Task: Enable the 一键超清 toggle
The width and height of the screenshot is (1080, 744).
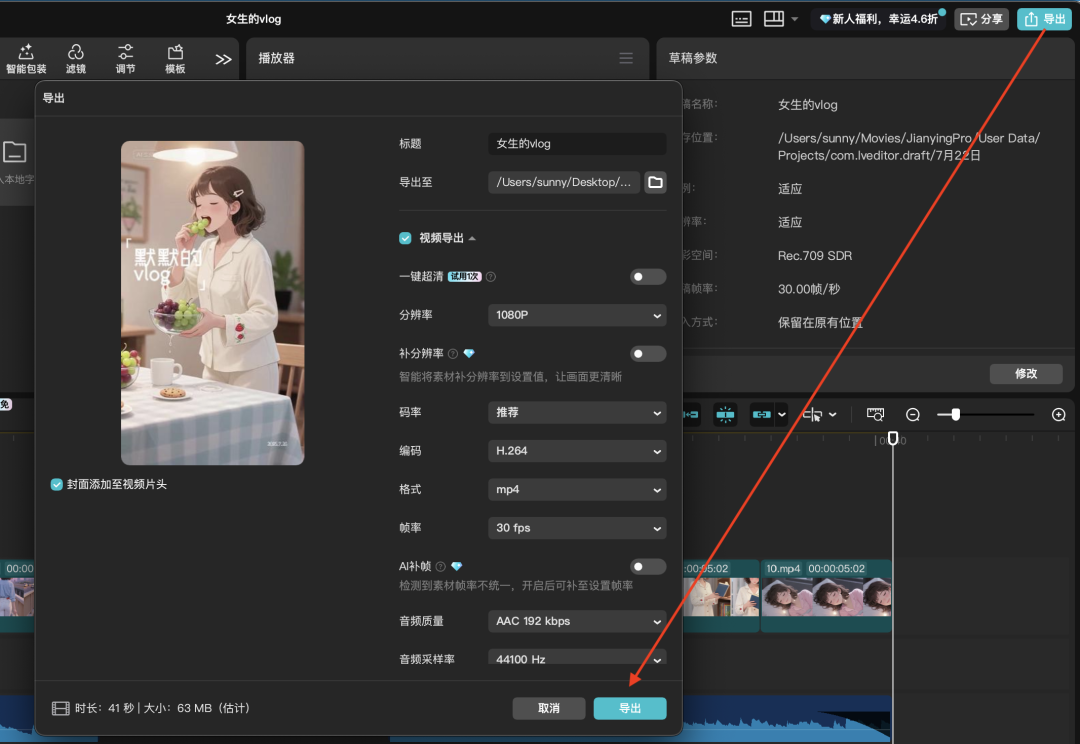Action: pos(647,277)
